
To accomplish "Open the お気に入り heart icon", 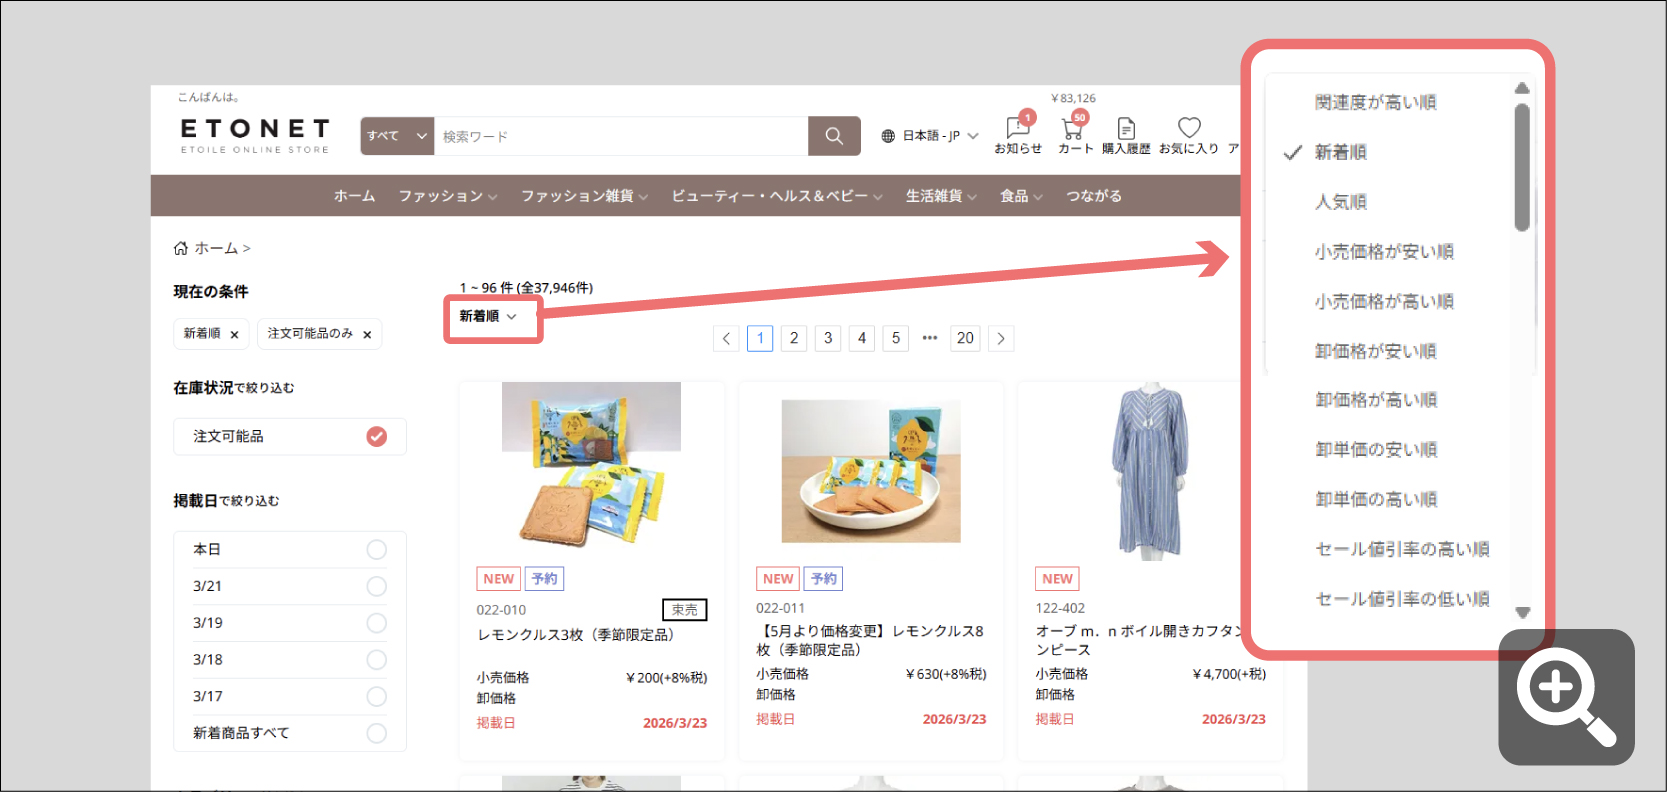I will click(x=1189, y=136).
